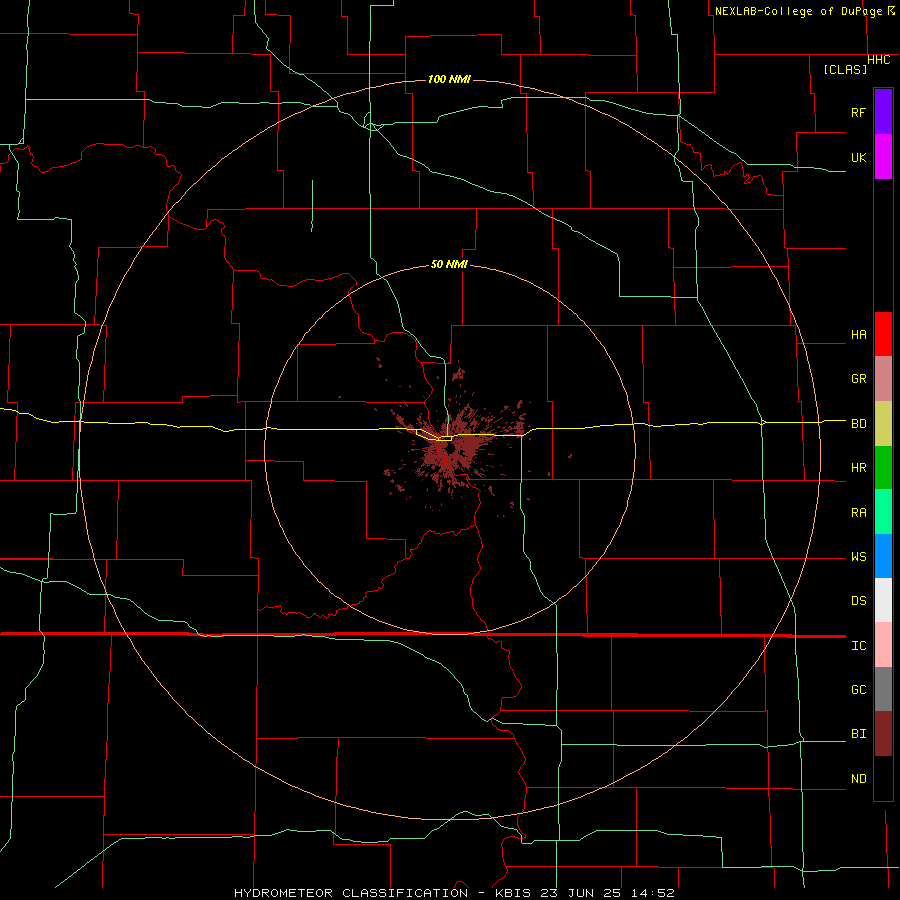Click the WS legend label
The height and width of the screenshot is (900, 900).
[x=858, y=557]
